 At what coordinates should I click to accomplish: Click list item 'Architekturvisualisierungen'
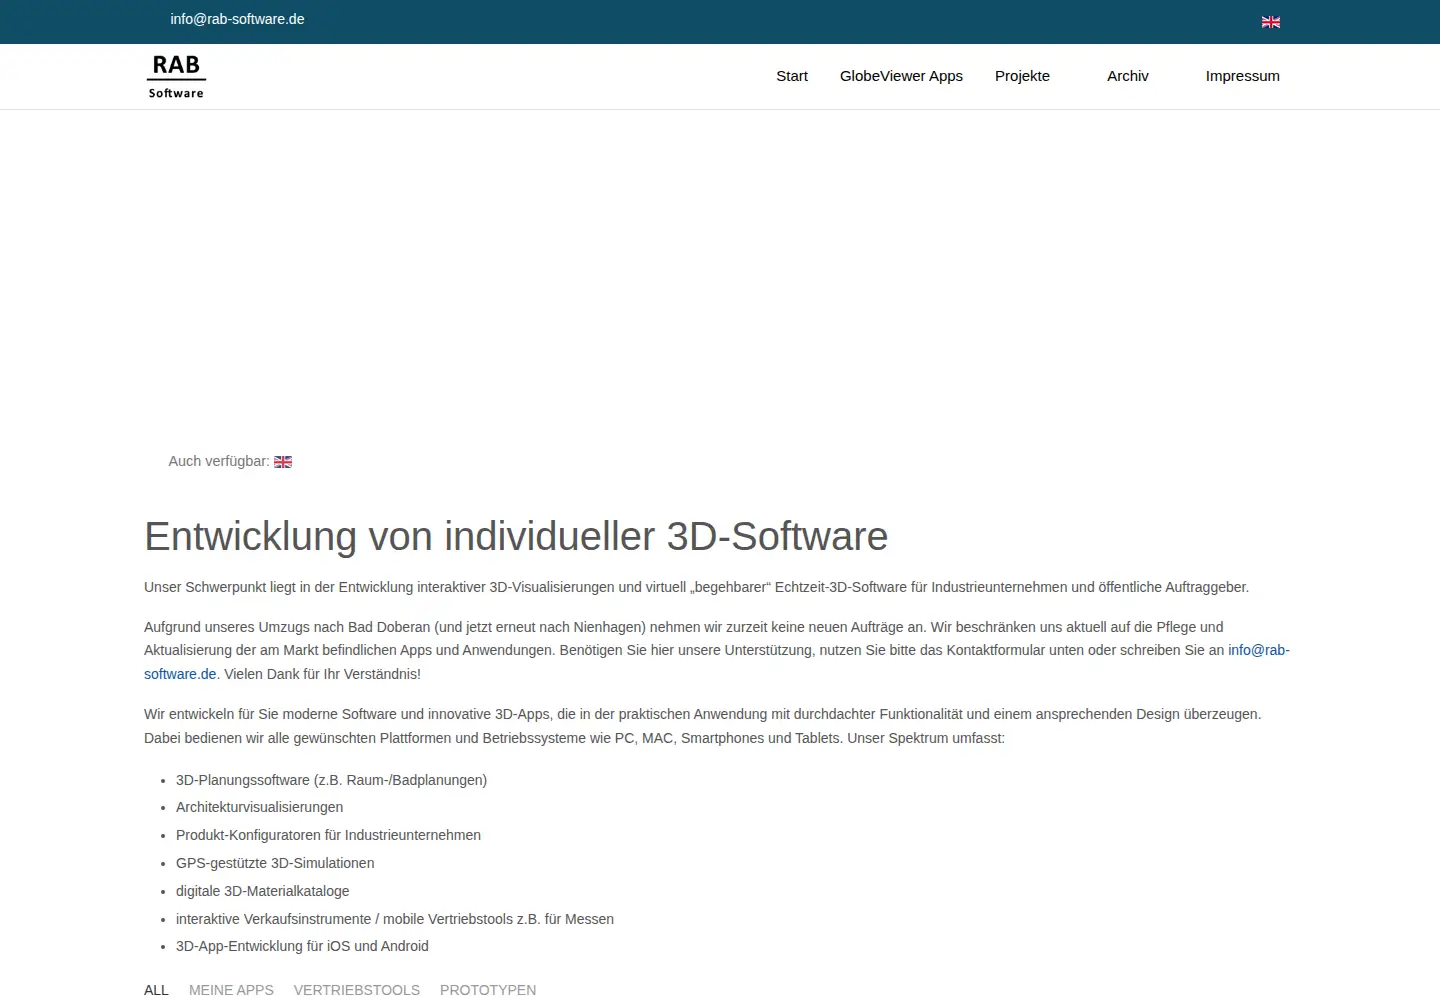click(259, 807)
